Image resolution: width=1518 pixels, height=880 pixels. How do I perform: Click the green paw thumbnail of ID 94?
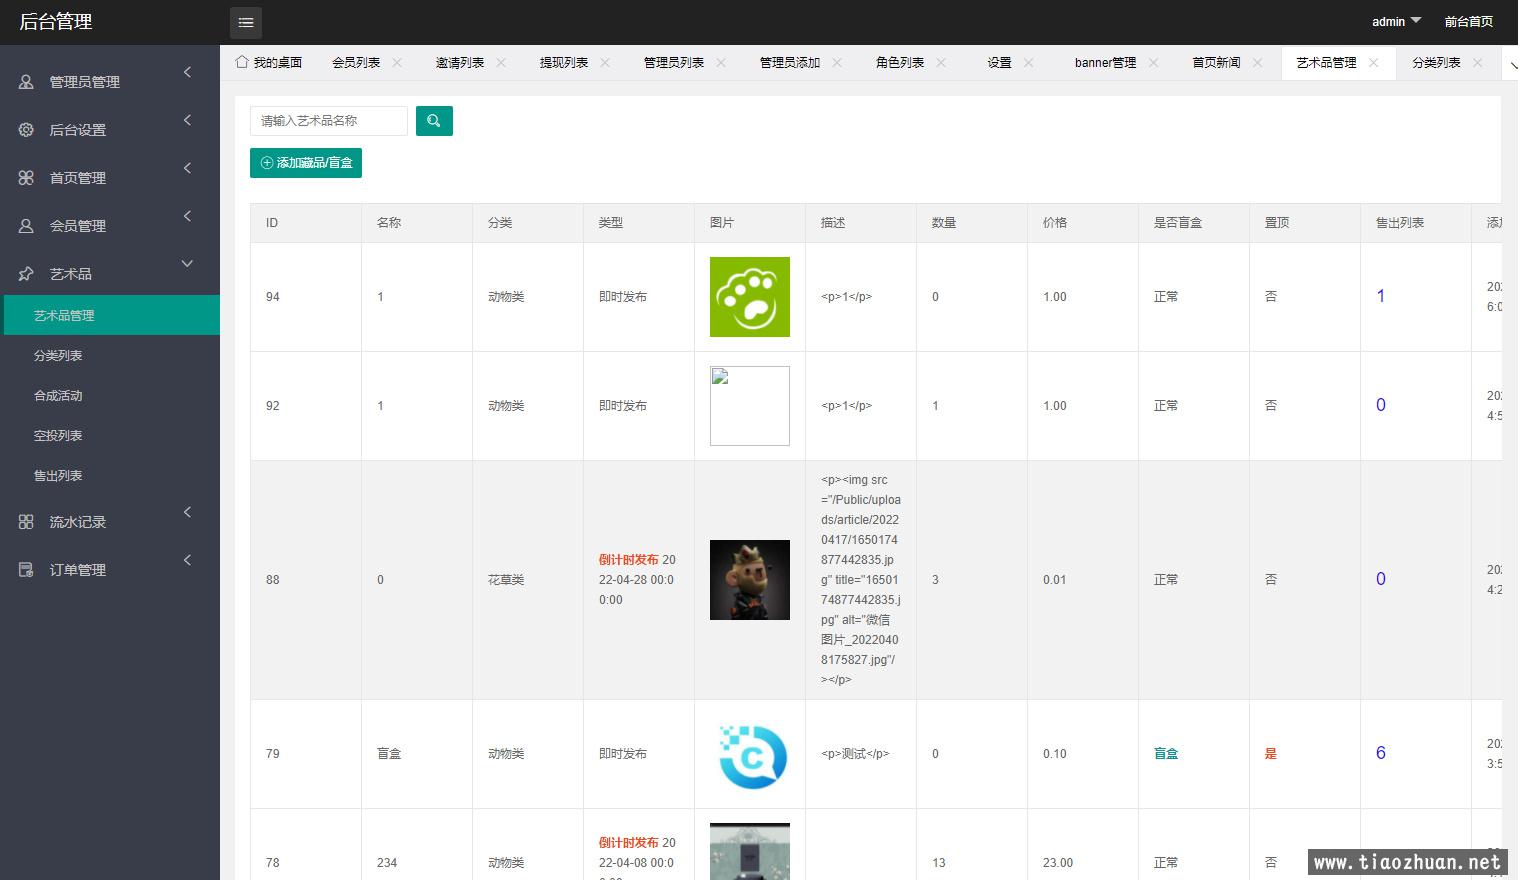tap(750, 297)
